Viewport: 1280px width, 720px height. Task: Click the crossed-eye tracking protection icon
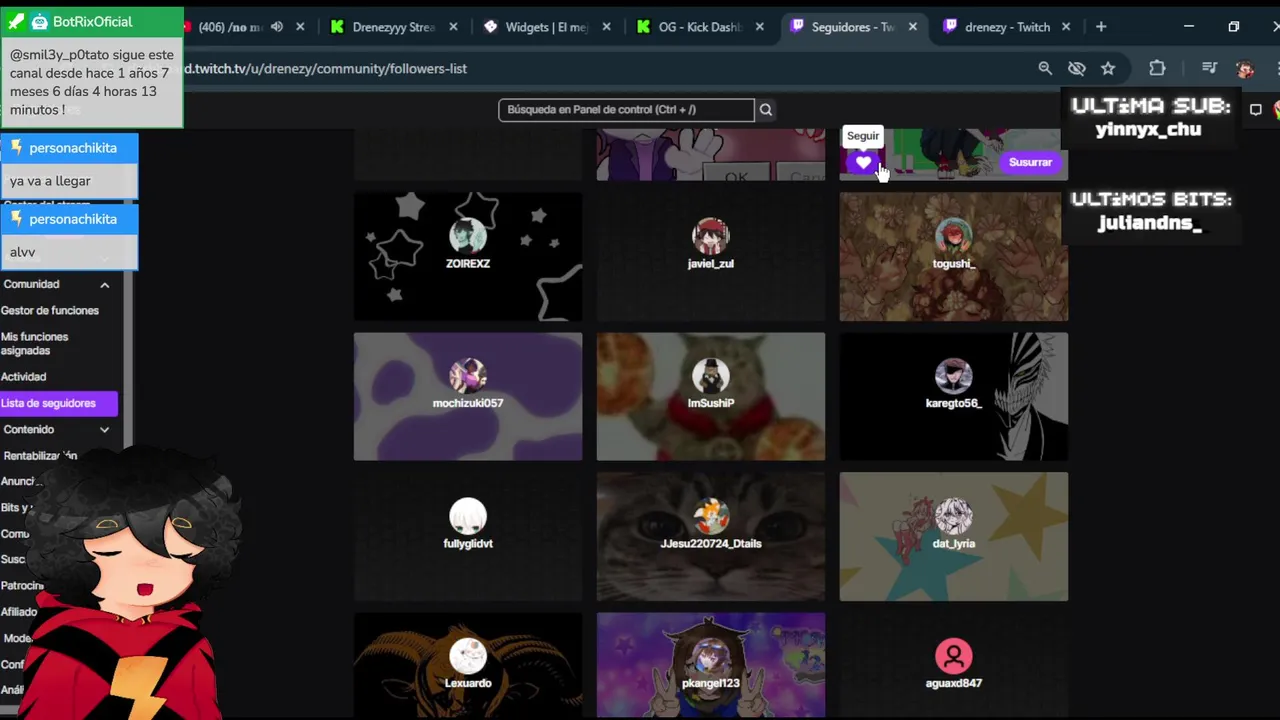point(1077,68)
